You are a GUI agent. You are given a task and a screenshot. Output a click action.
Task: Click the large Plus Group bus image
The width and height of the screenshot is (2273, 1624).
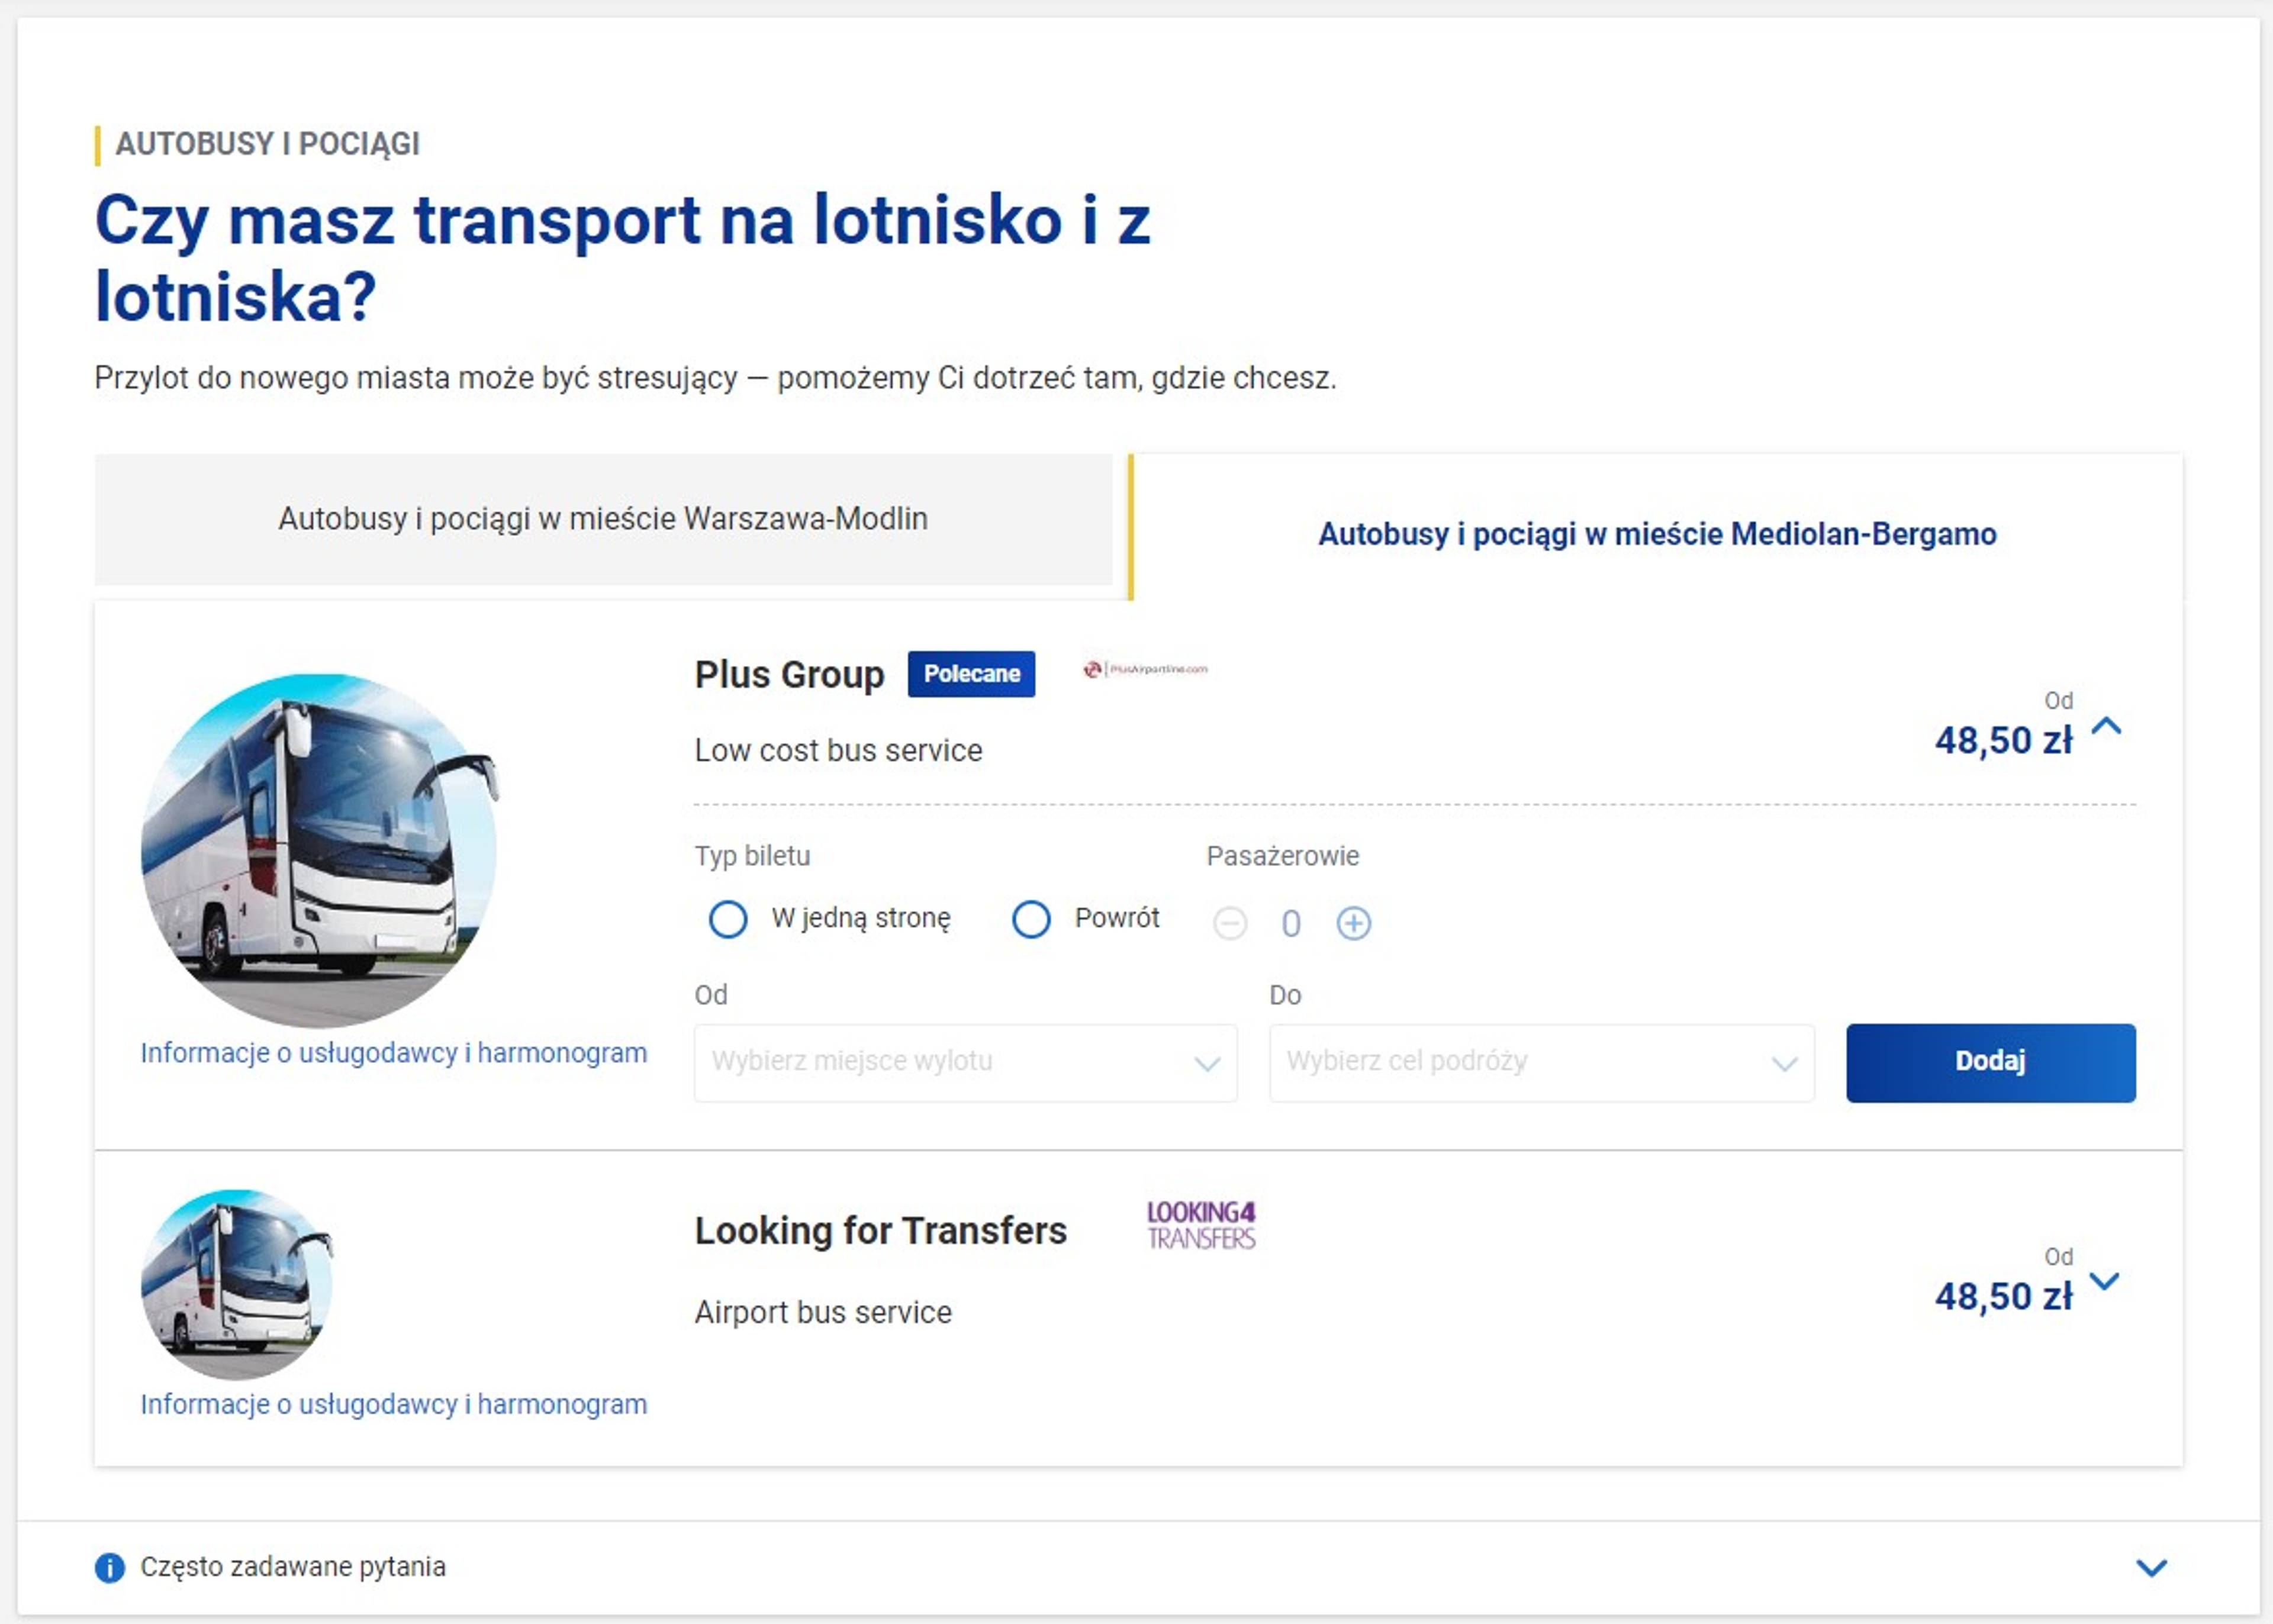(x=319, y=850)
